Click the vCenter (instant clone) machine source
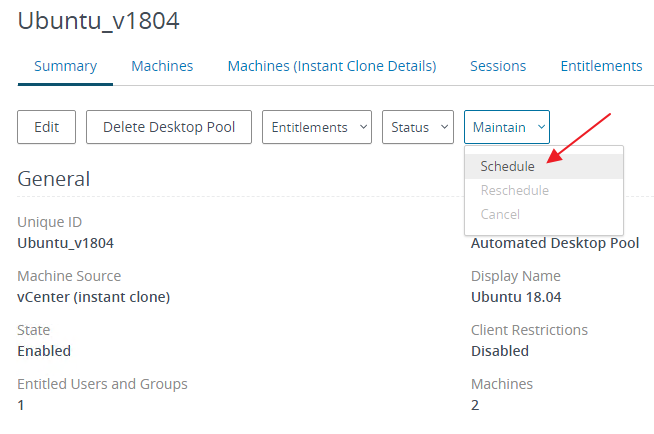Viewport: 654px width, 434px height. (x=93, y=297)
